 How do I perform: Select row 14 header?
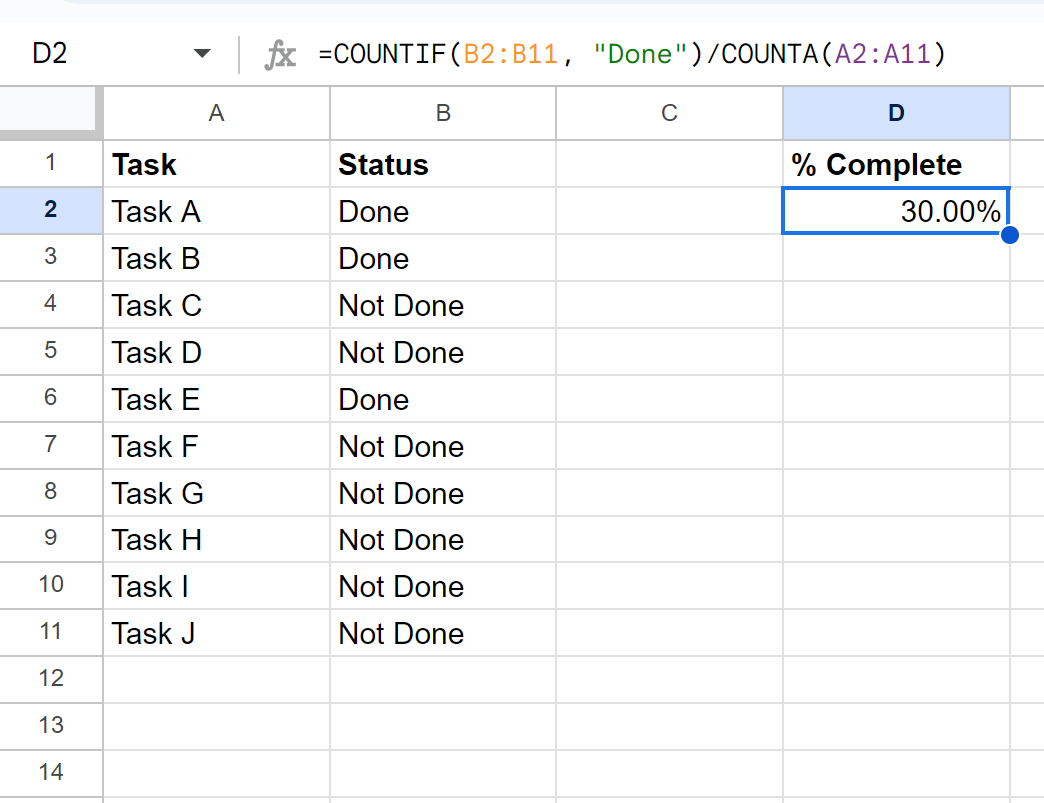51,773
